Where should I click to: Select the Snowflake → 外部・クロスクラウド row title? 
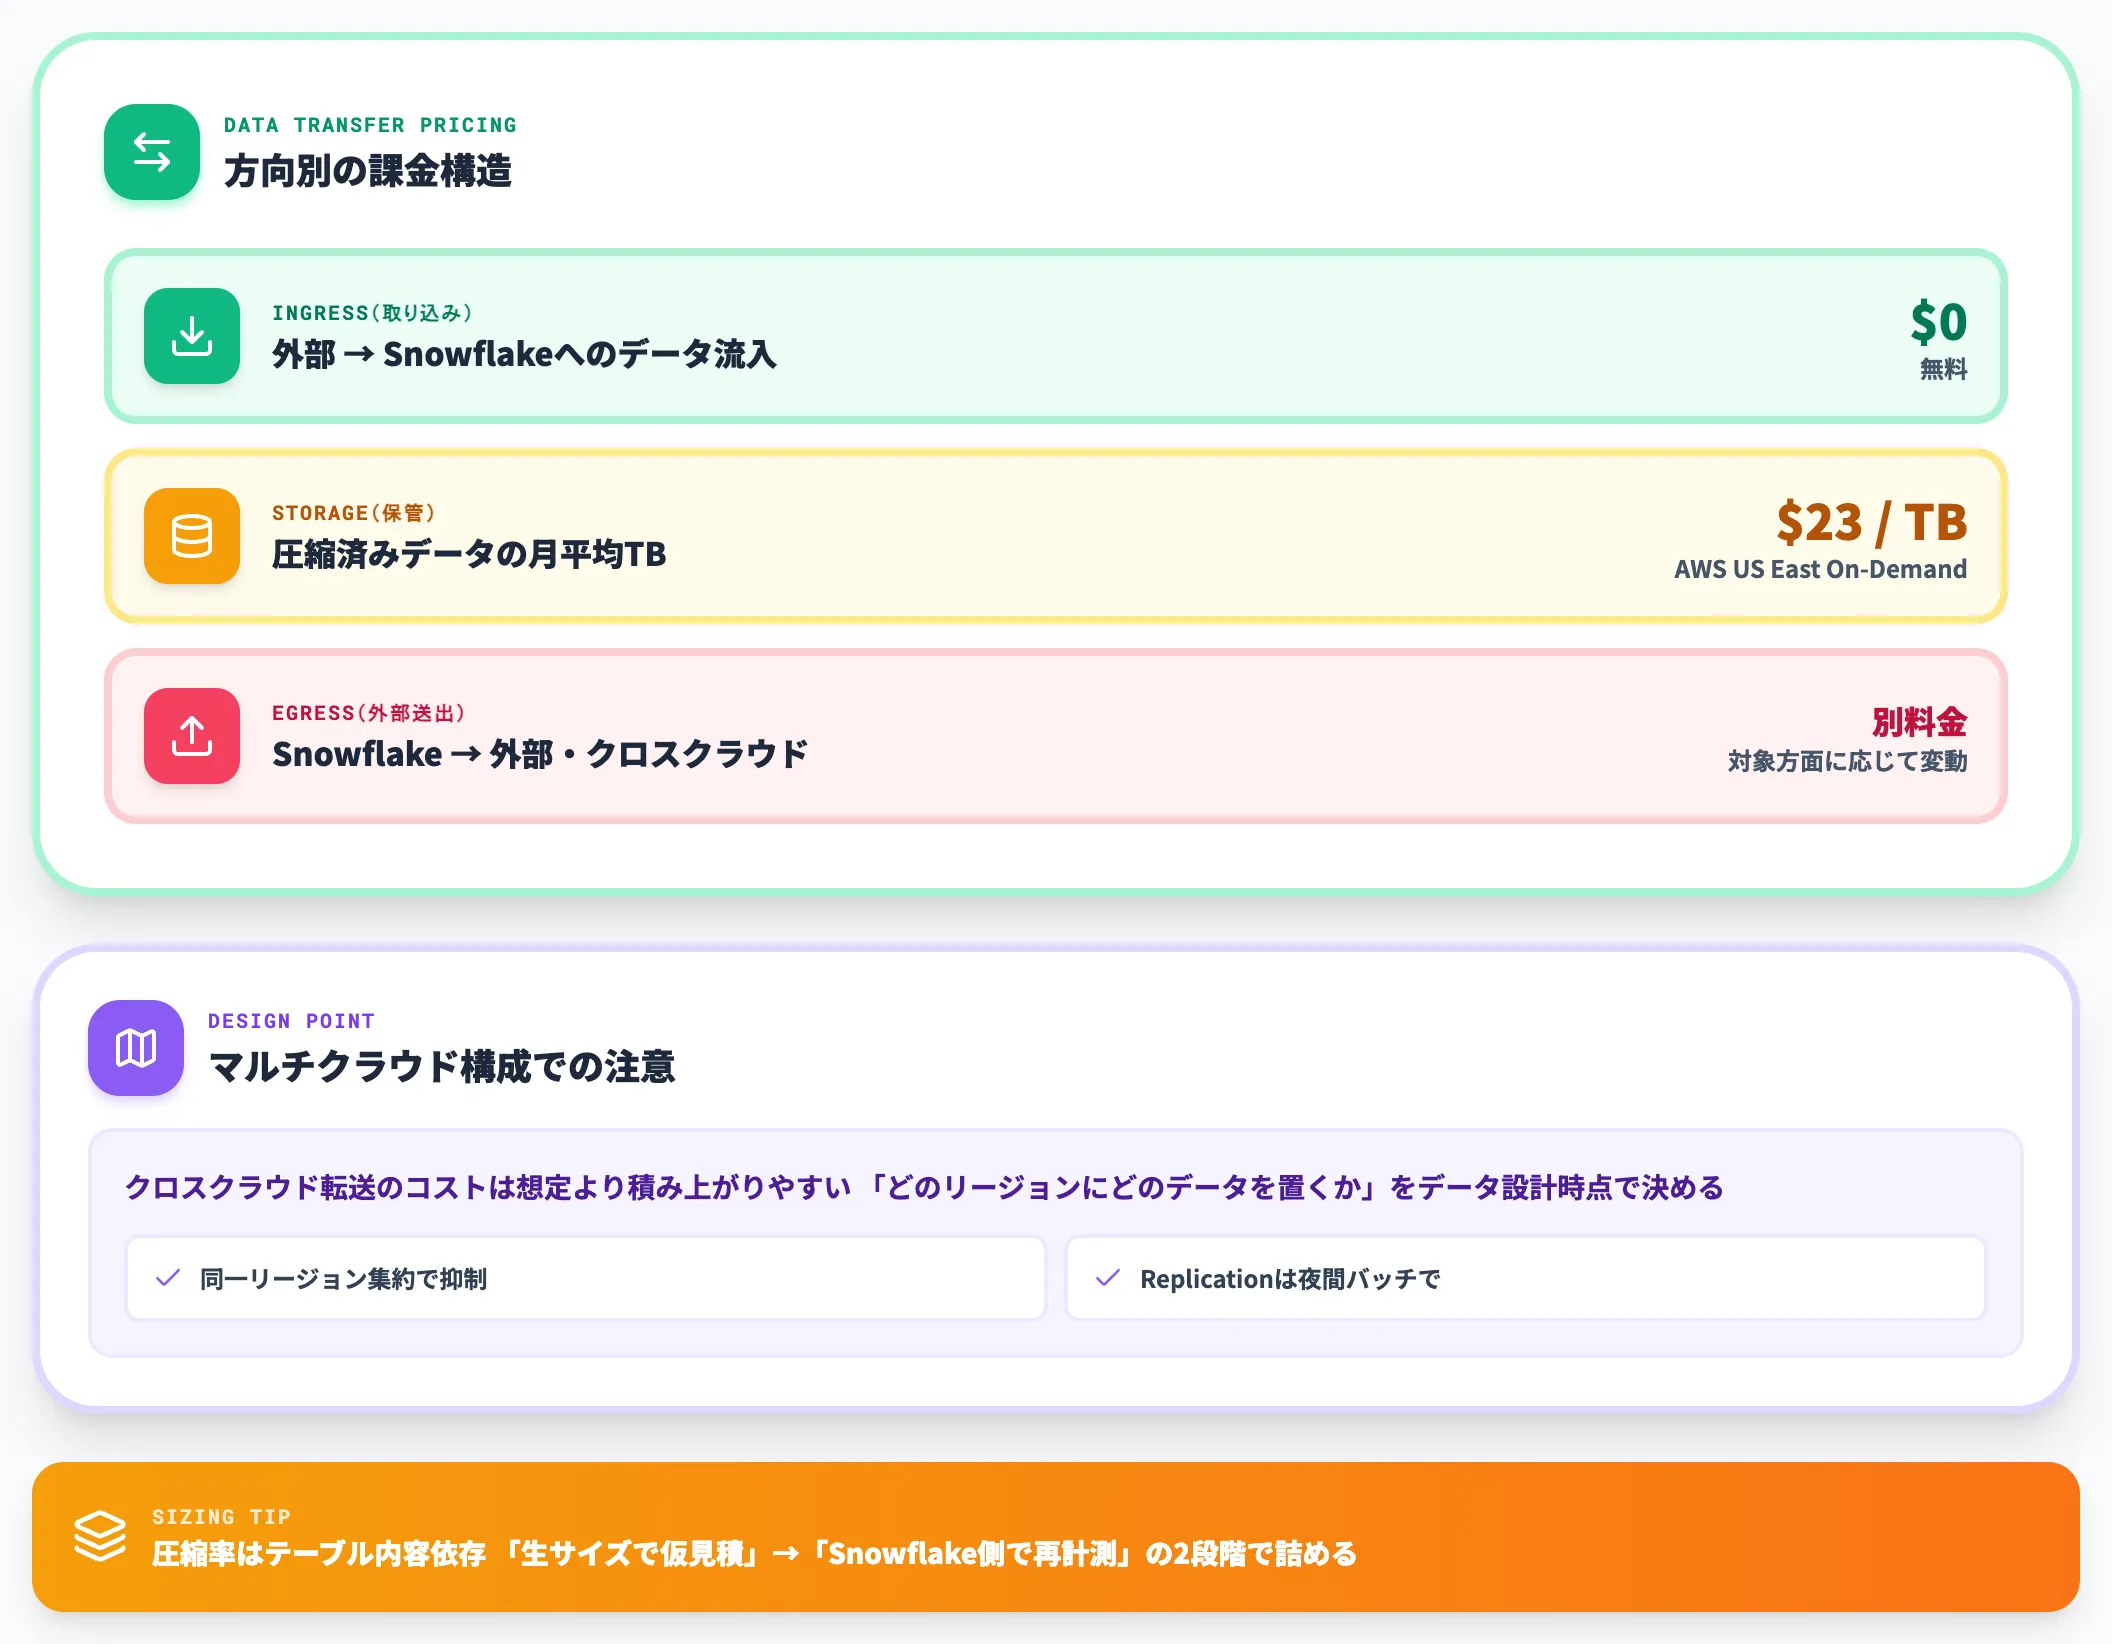coord(540,754)
